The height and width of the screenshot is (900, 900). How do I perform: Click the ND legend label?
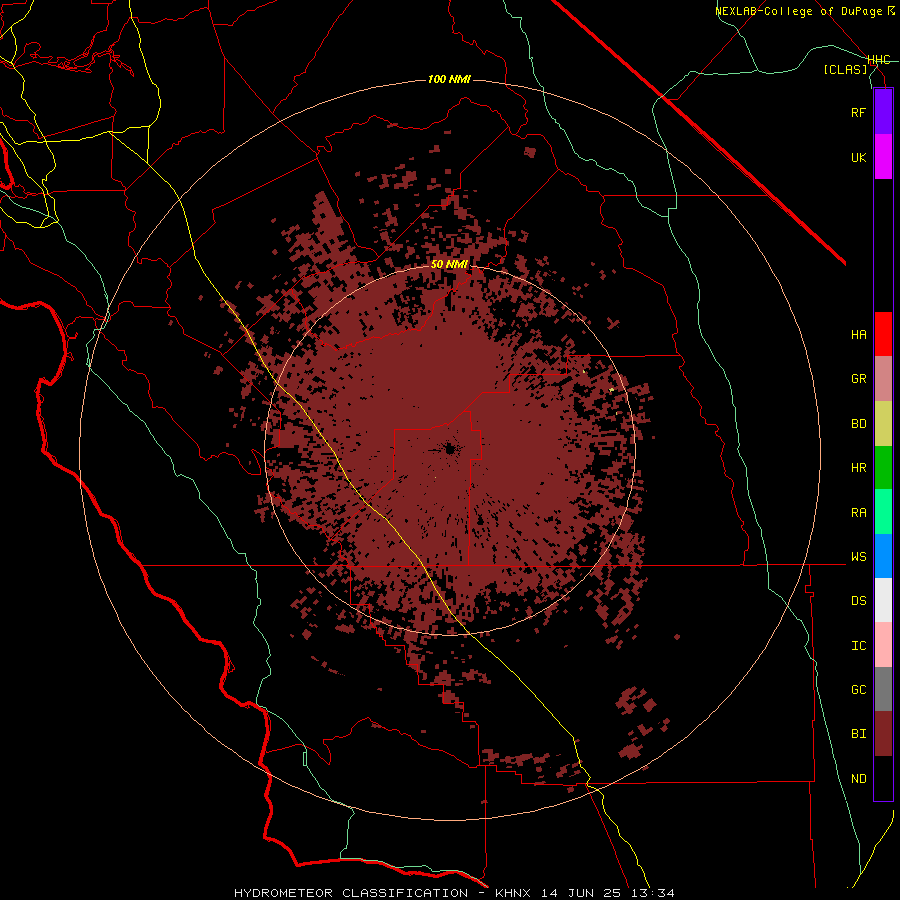[x=858, y=779]
